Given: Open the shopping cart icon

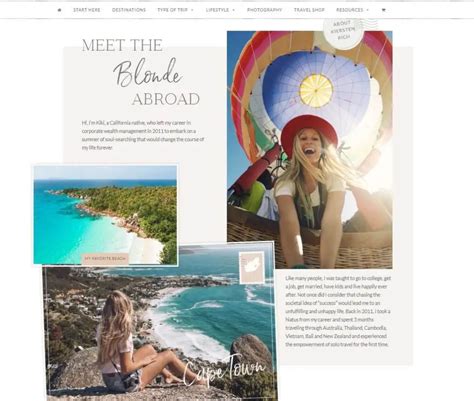Looking at the screenshot, I should pyautogui.click(x=383, y=10).
